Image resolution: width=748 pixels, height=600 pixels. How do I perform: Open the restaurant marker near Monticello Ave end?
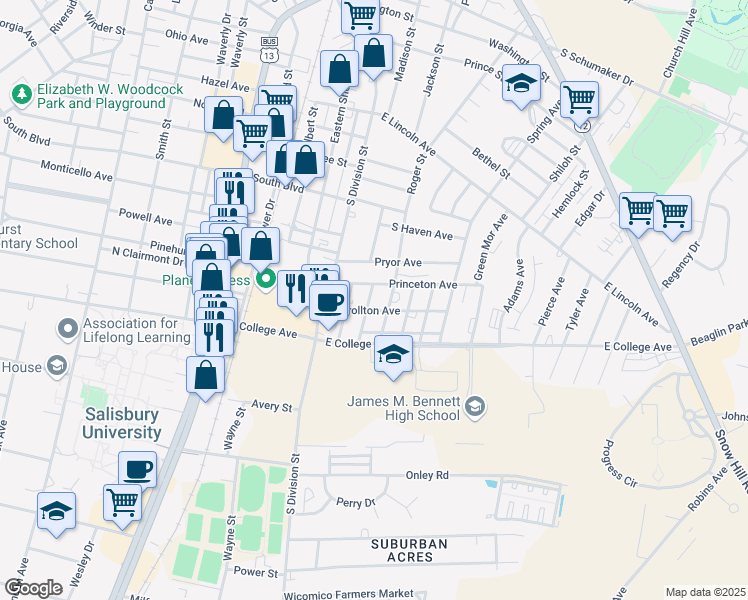(235, 195)
